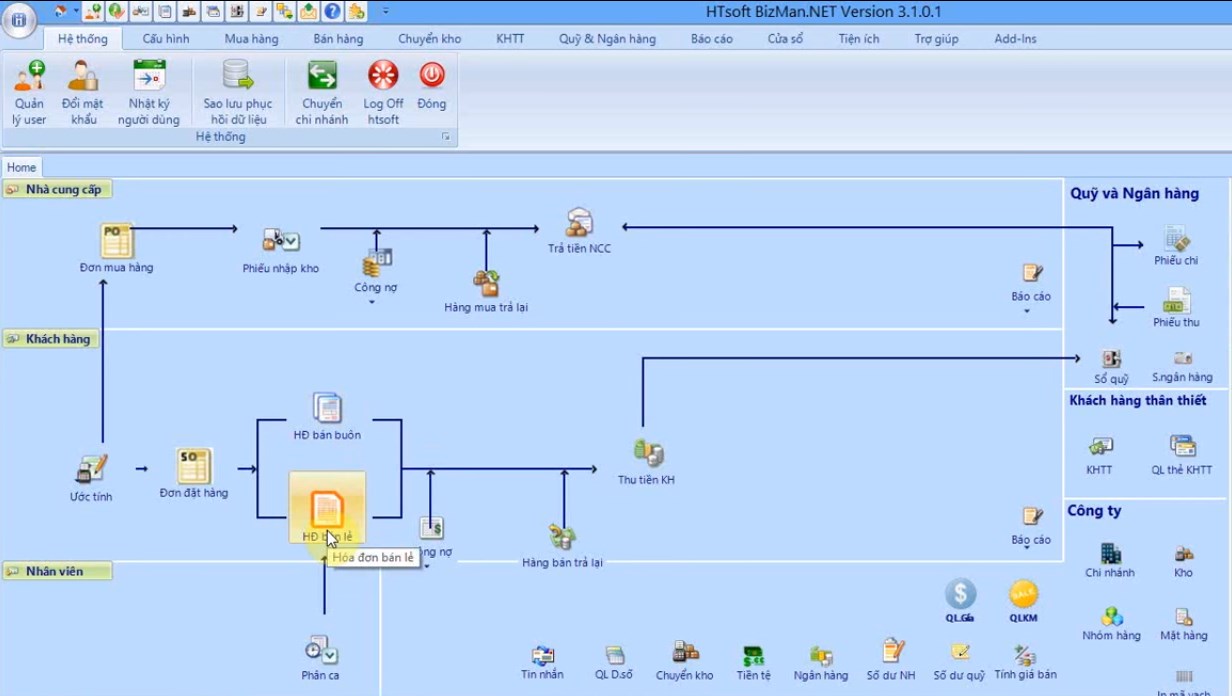The height and width of the screenshot is (696, 1232).
Task: Open the Add-Ins tab
Action: coord(1016,39)
